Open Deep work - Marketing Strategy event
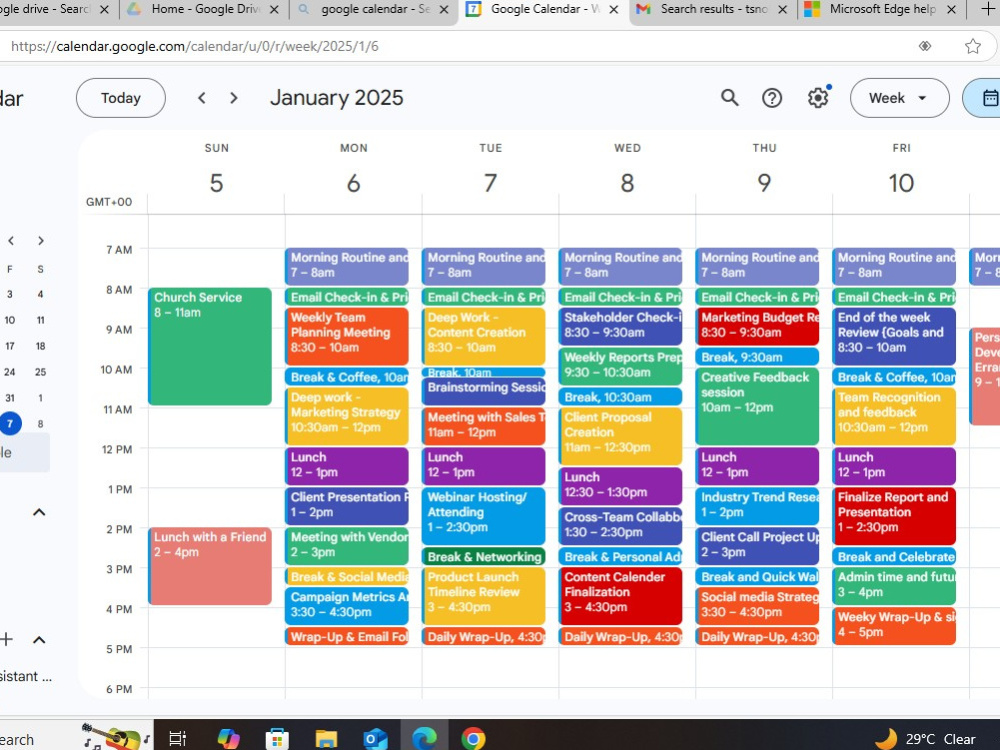 tap(346, 416)
